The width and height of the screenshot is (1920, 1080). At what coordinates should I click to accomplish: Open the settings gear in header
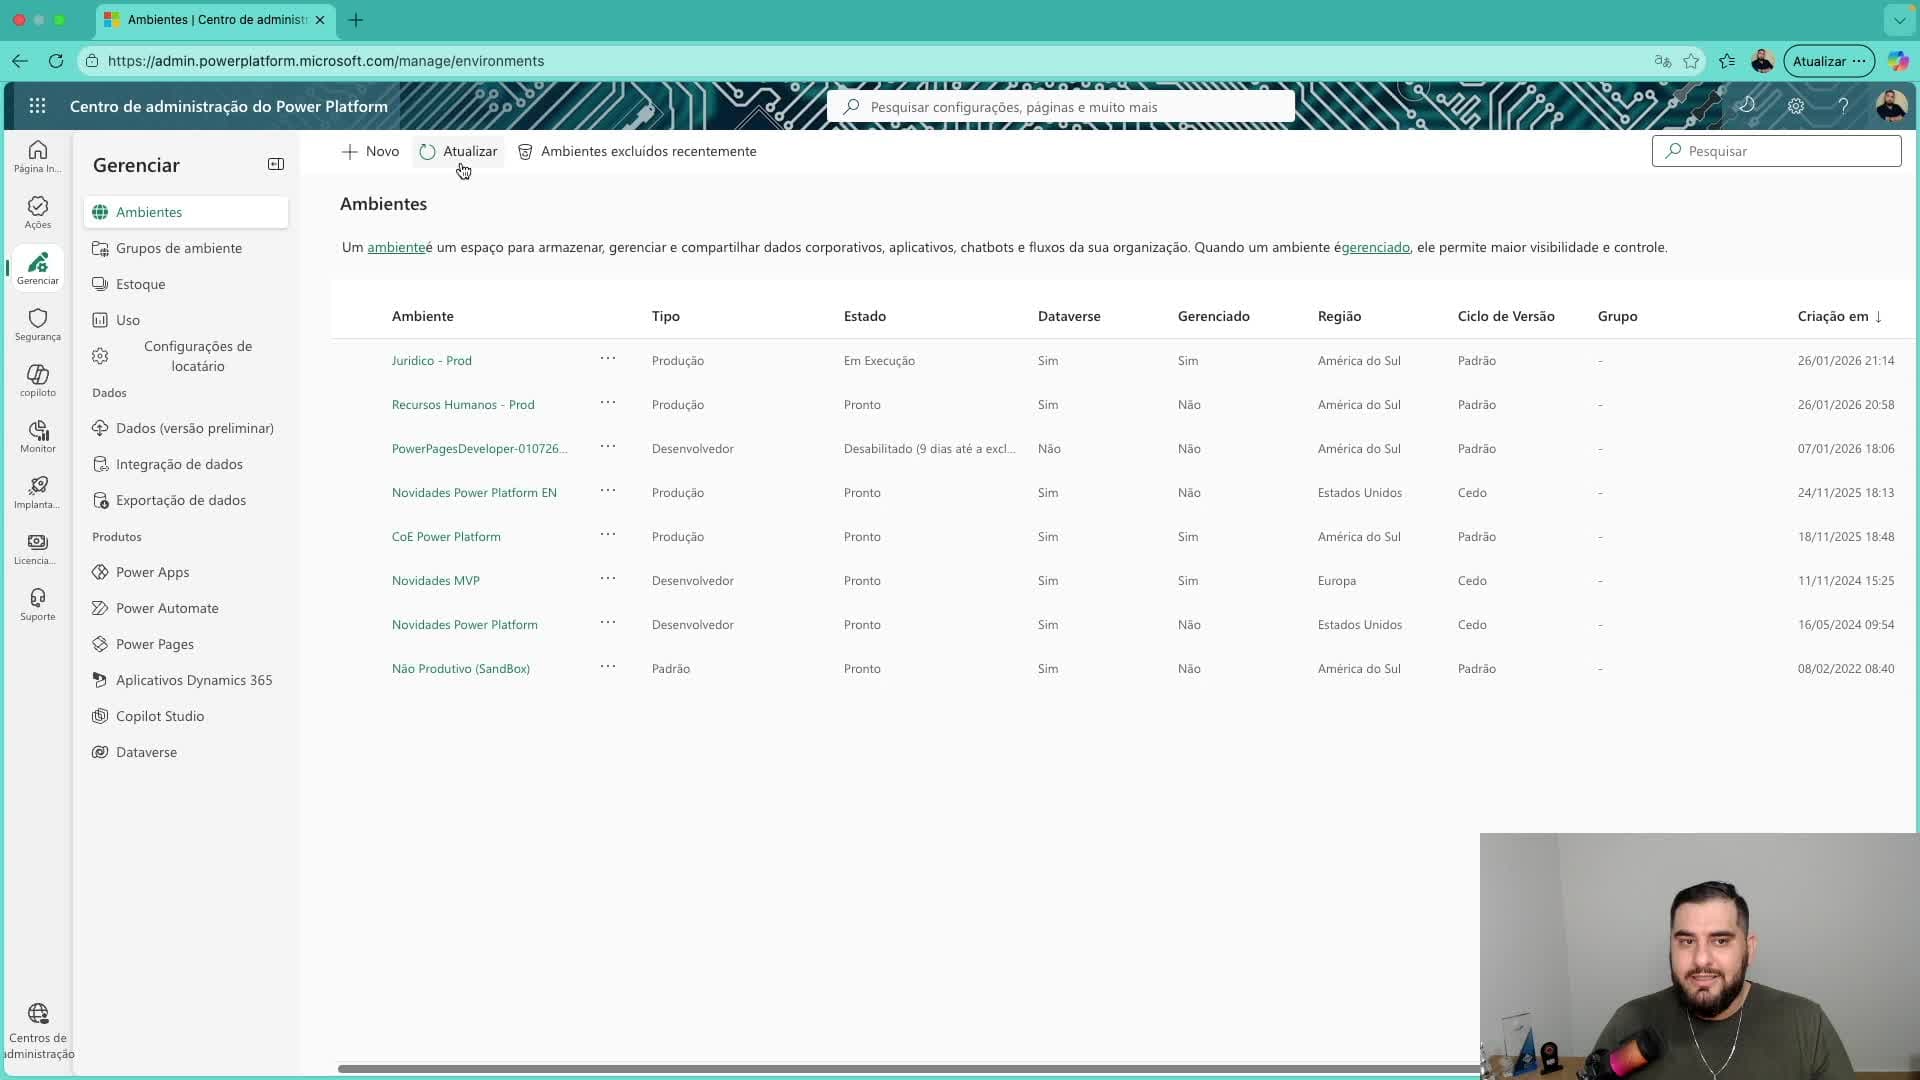coord(1796,106)
